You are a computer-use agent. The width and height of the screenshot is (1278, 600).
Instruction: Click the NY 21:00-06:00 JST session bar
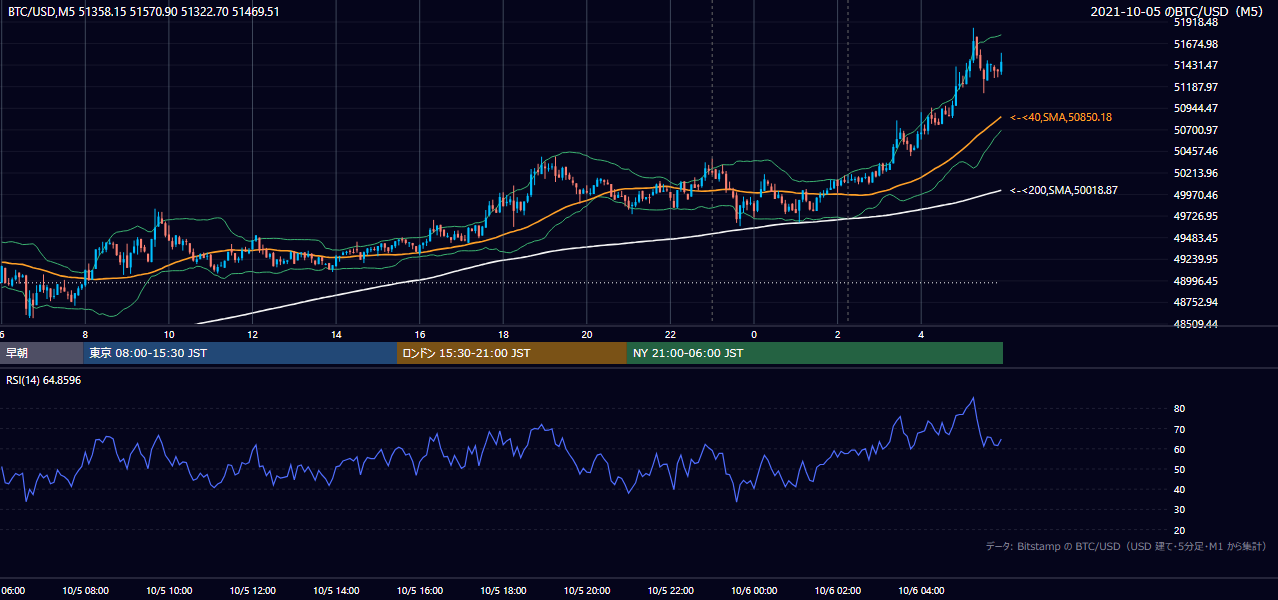815,353
